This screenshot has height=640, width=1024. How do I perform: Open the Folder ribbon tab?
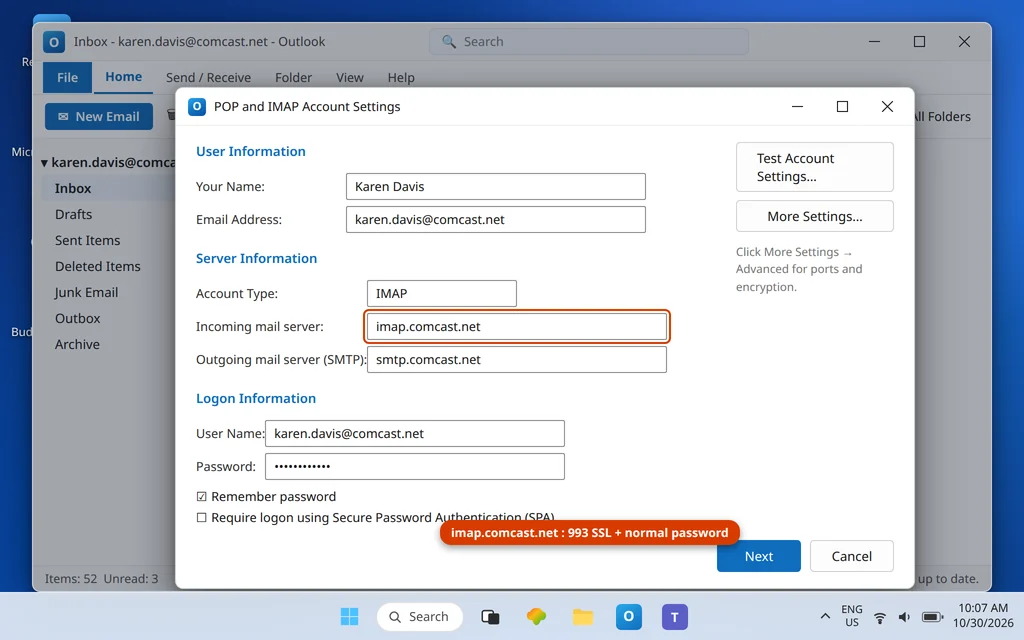click(293, 77)
